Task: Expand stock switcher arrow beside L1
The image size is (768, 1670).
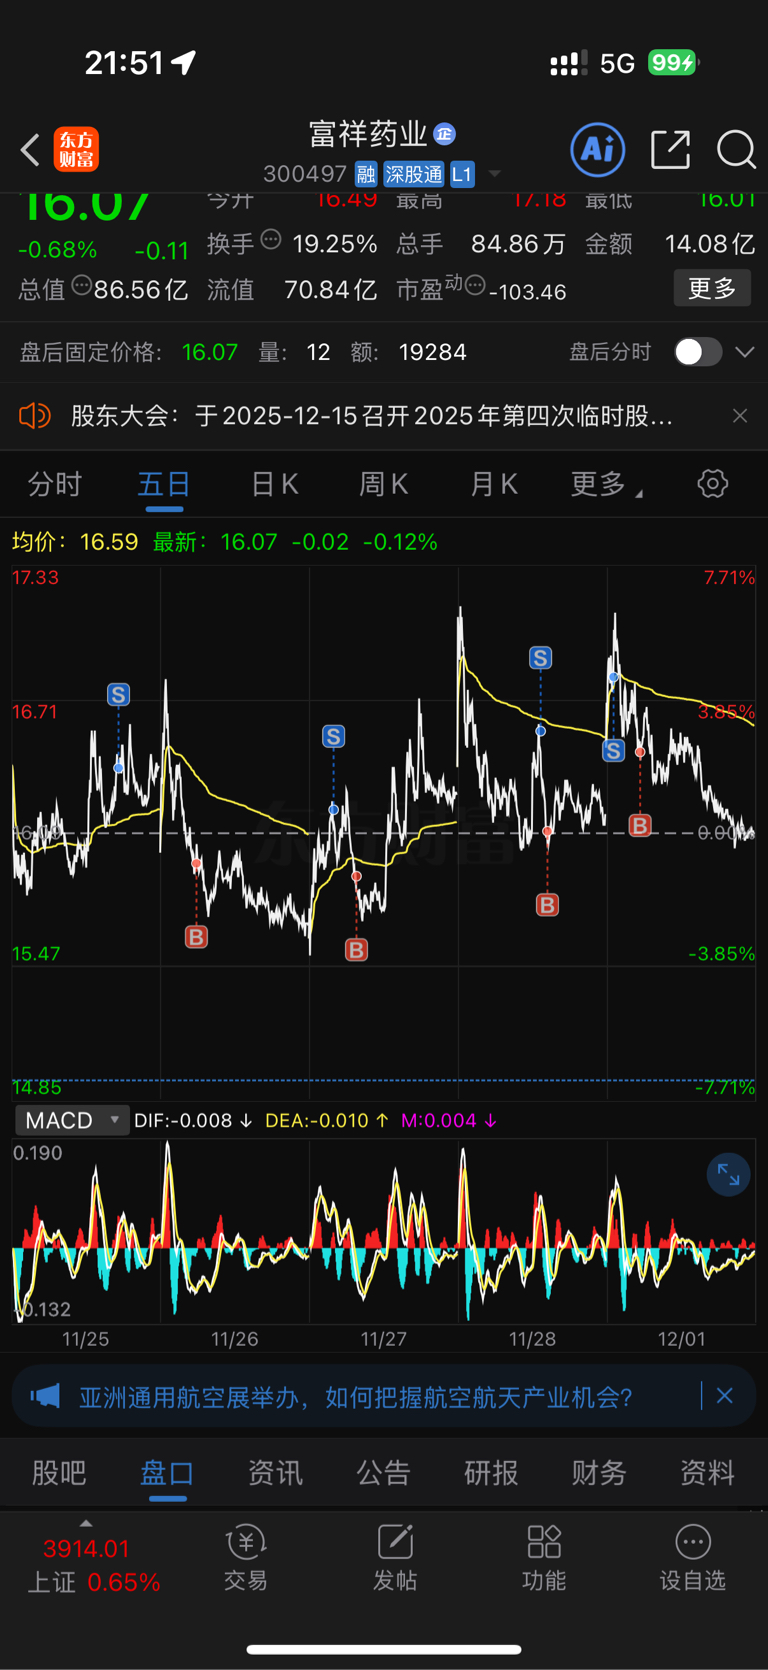Action: pos(494,174)
